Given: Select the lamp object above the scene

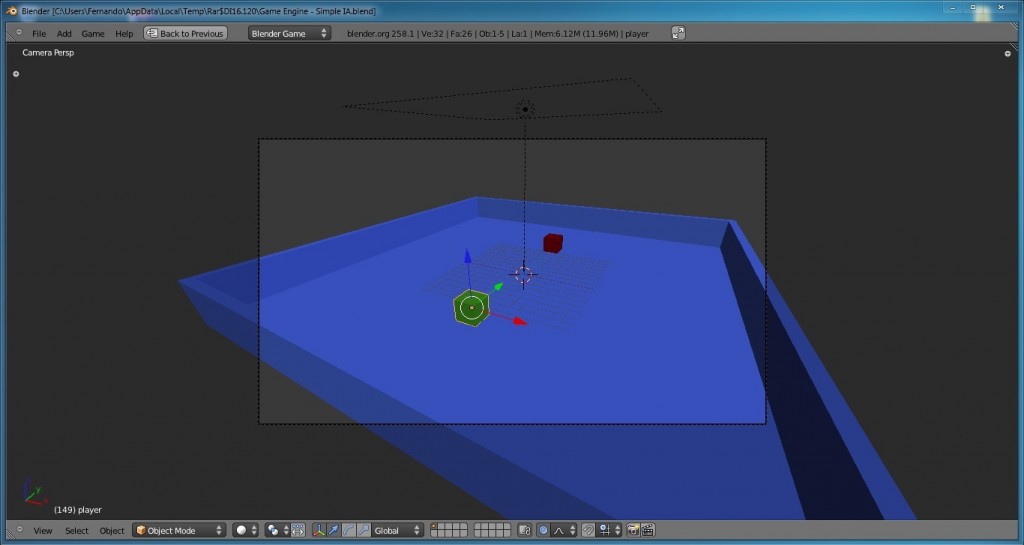Looking at the screenshot, I should [525, 109].
